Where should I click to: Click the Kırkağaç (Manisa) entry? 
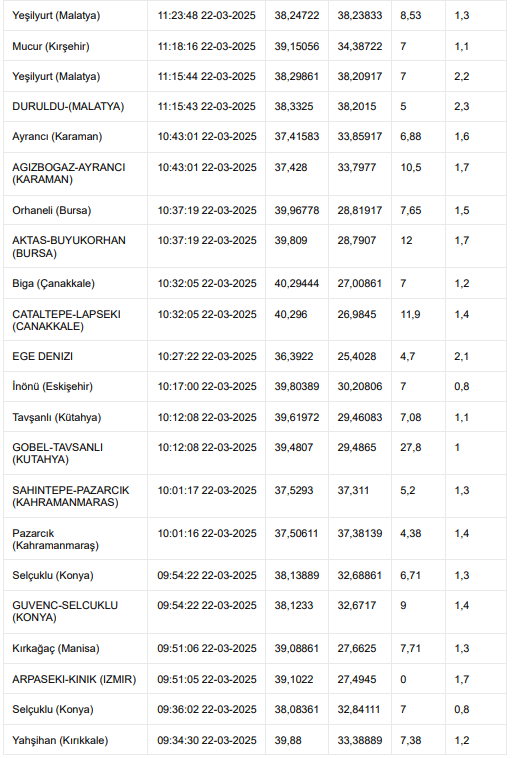click(56, 648)
